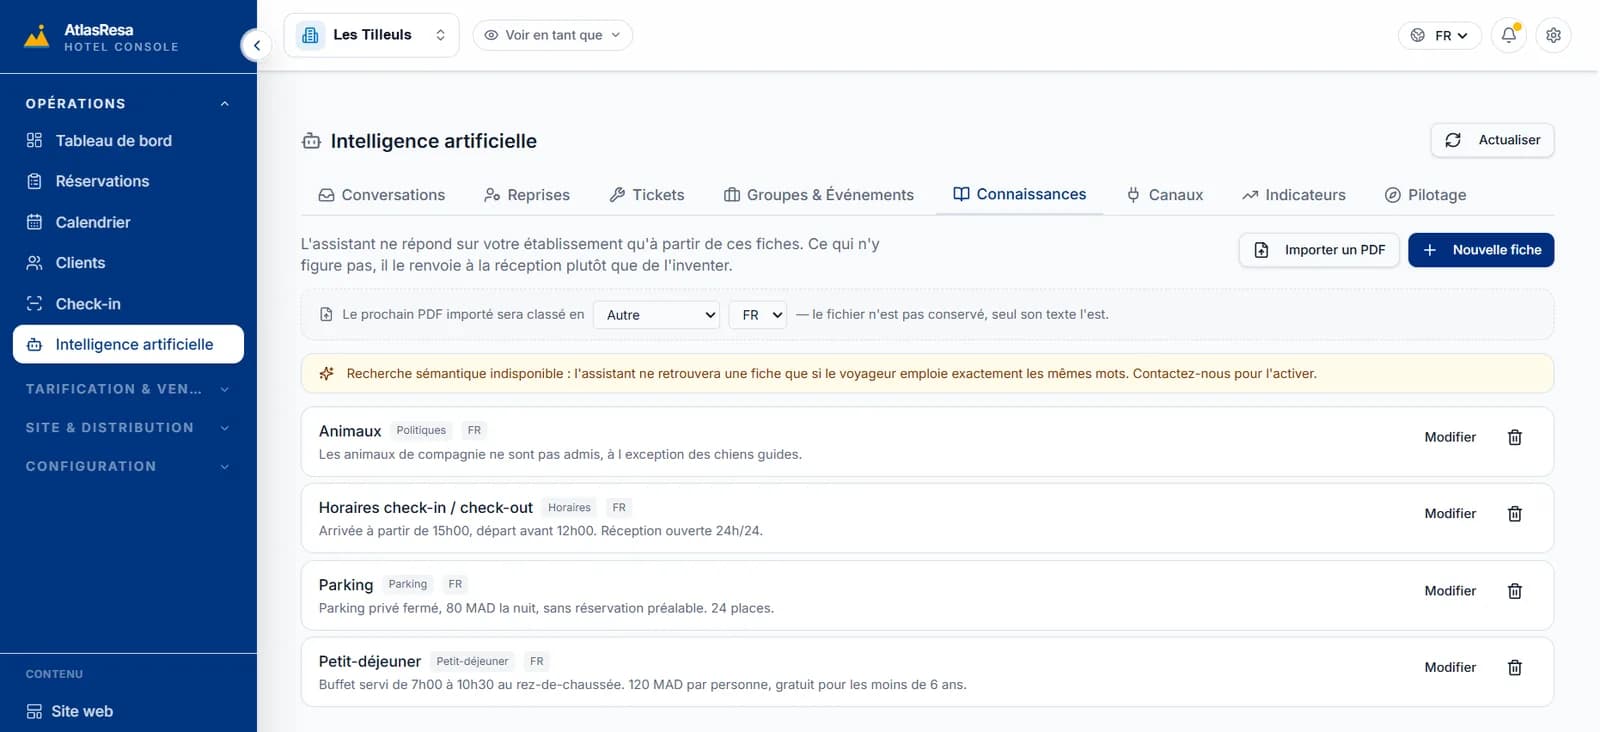Switch to the Pilotage tab

pyautogui.click(x=1426, y=195)
